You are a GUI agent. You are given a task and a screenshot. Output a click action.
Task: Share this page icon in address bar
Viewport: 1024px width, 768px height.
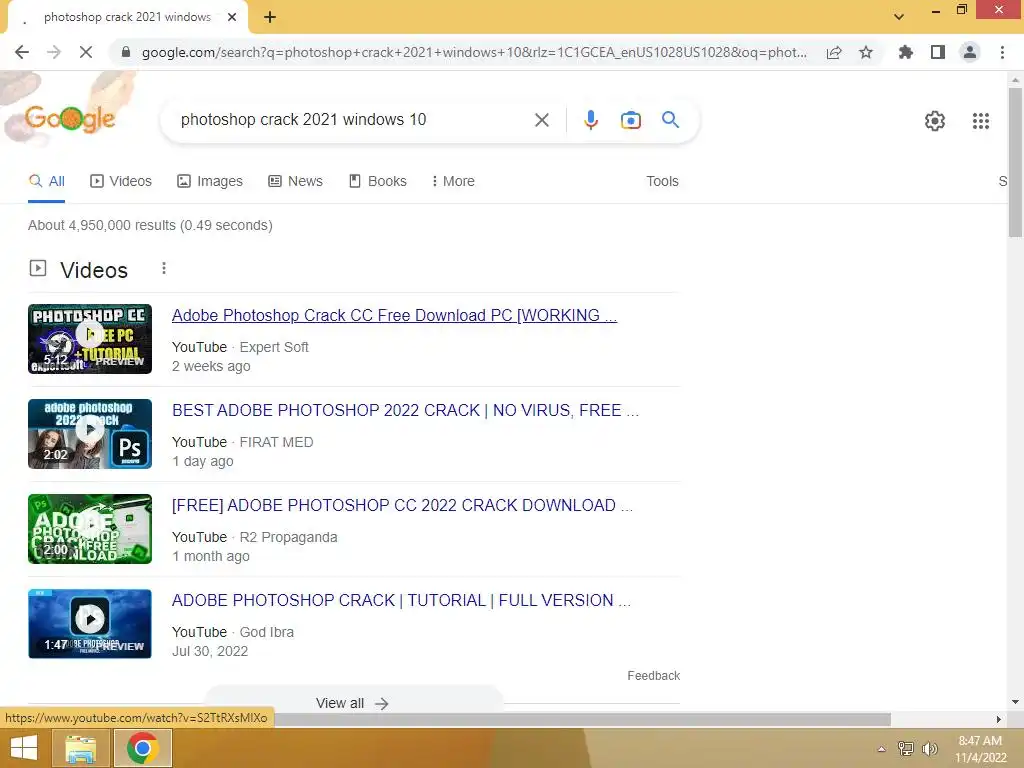(834, 52)
